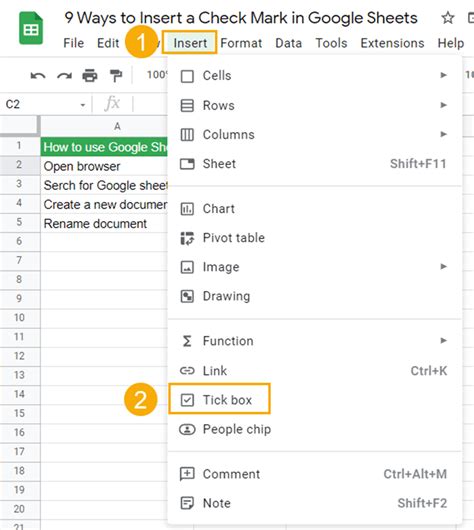Expand the Image submenu arrow
Image resolution: width=474 pixels, height=530 pixels.
[444, 267]
